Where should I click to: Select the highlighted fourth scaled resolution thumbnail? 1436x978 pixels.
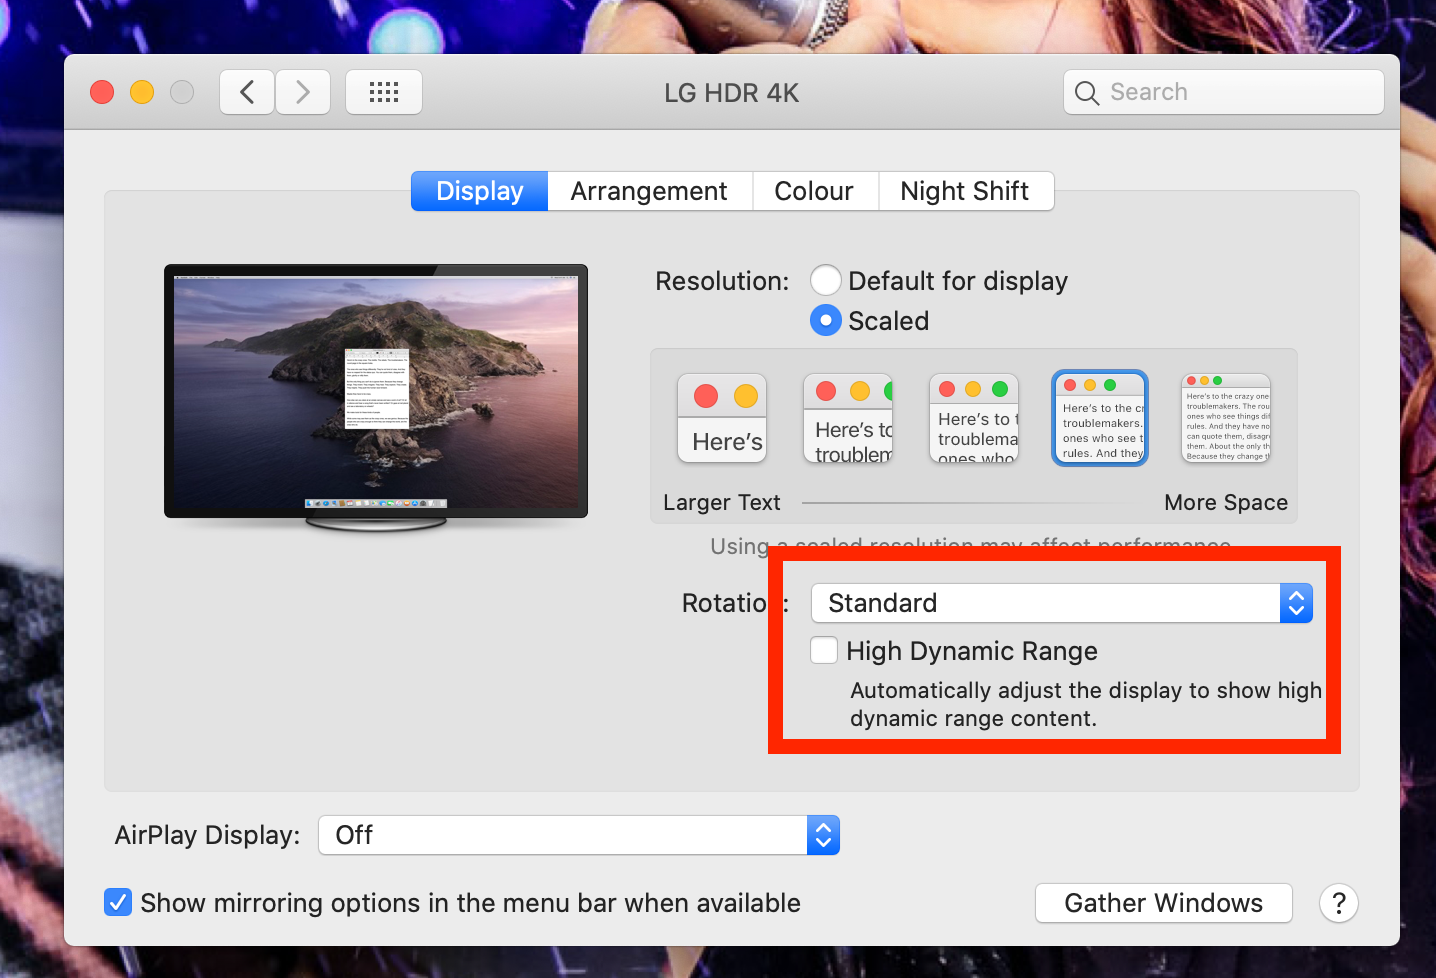(1100, 418)
